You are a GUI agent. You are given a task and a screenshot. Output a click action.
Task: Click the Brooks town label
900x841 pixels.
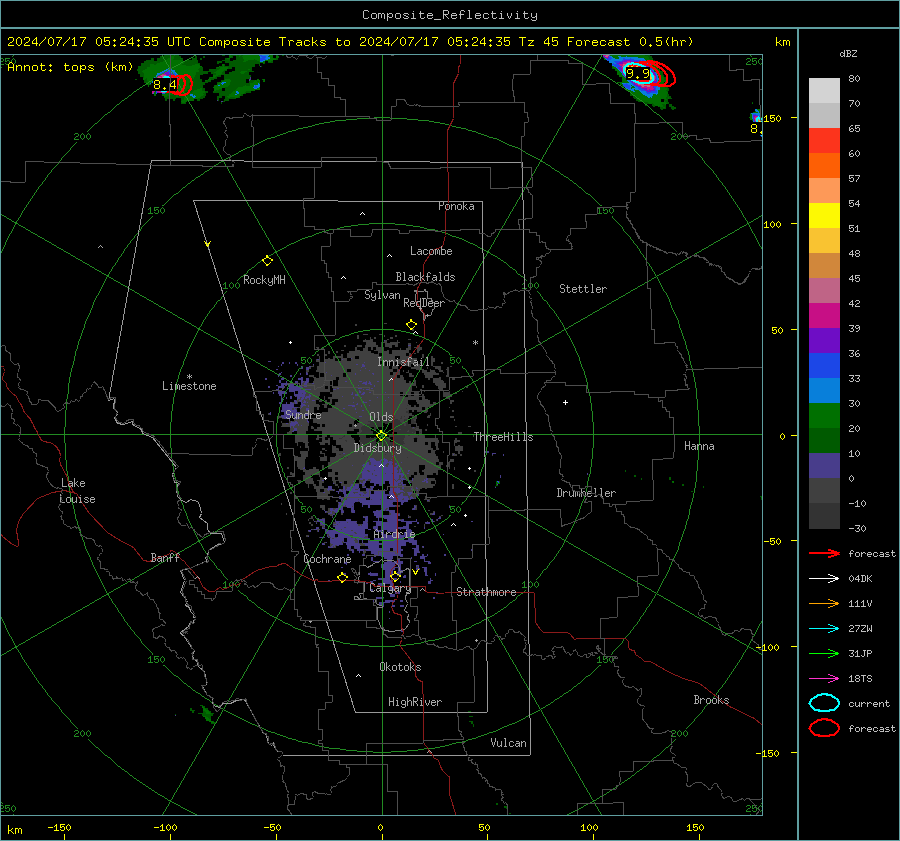(x=711, y=700)
